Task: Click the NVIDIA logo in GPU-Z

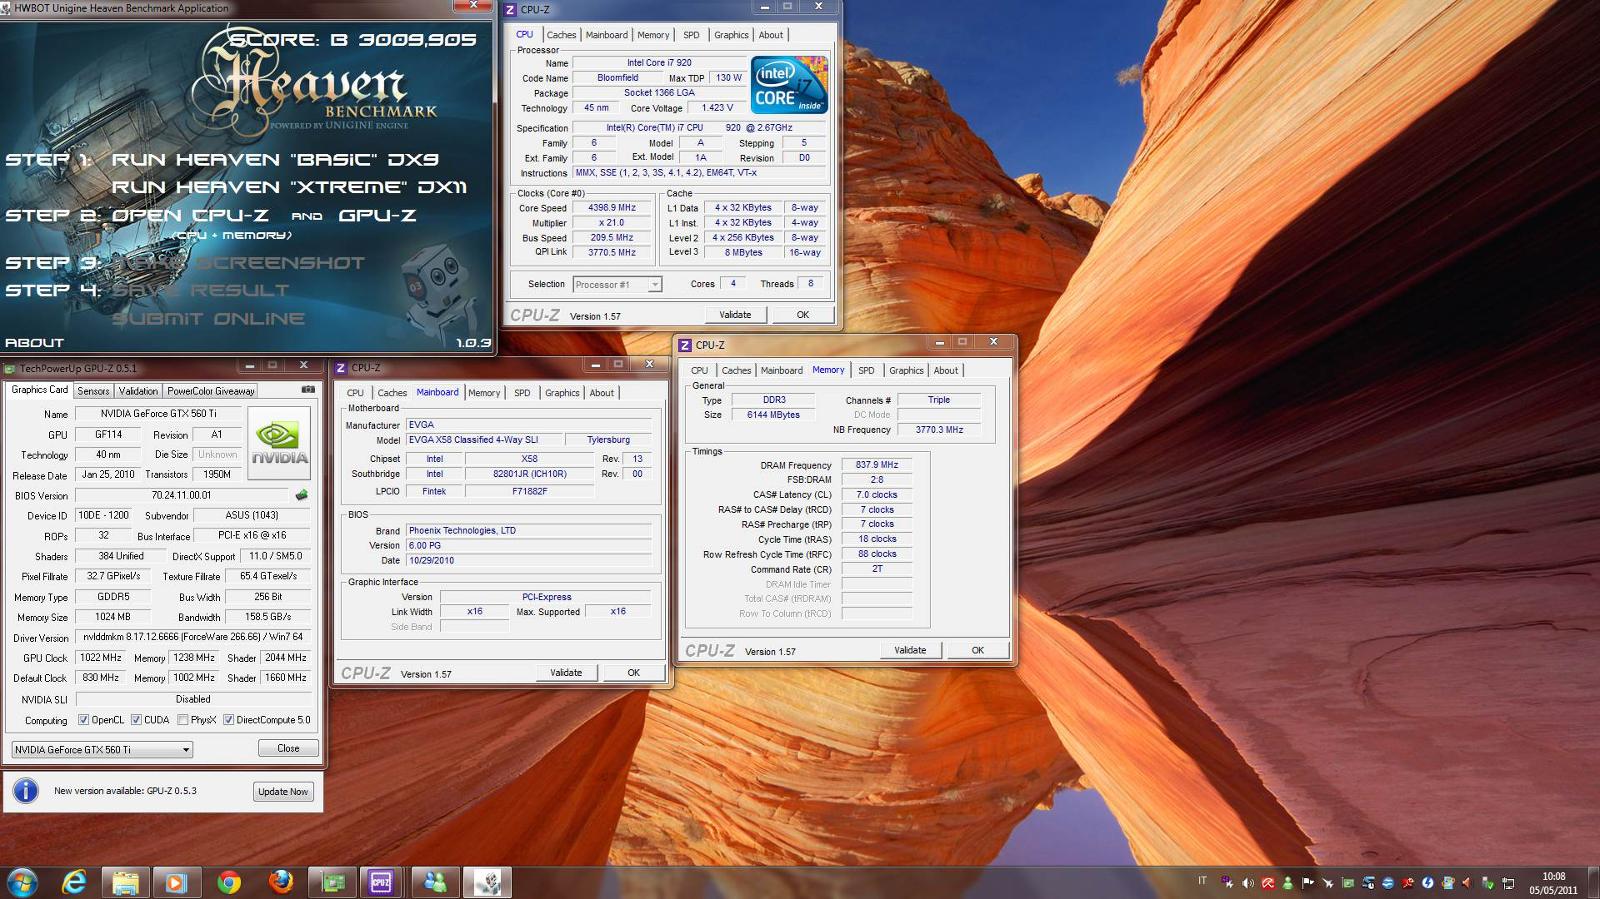Action: click(279, 441)
